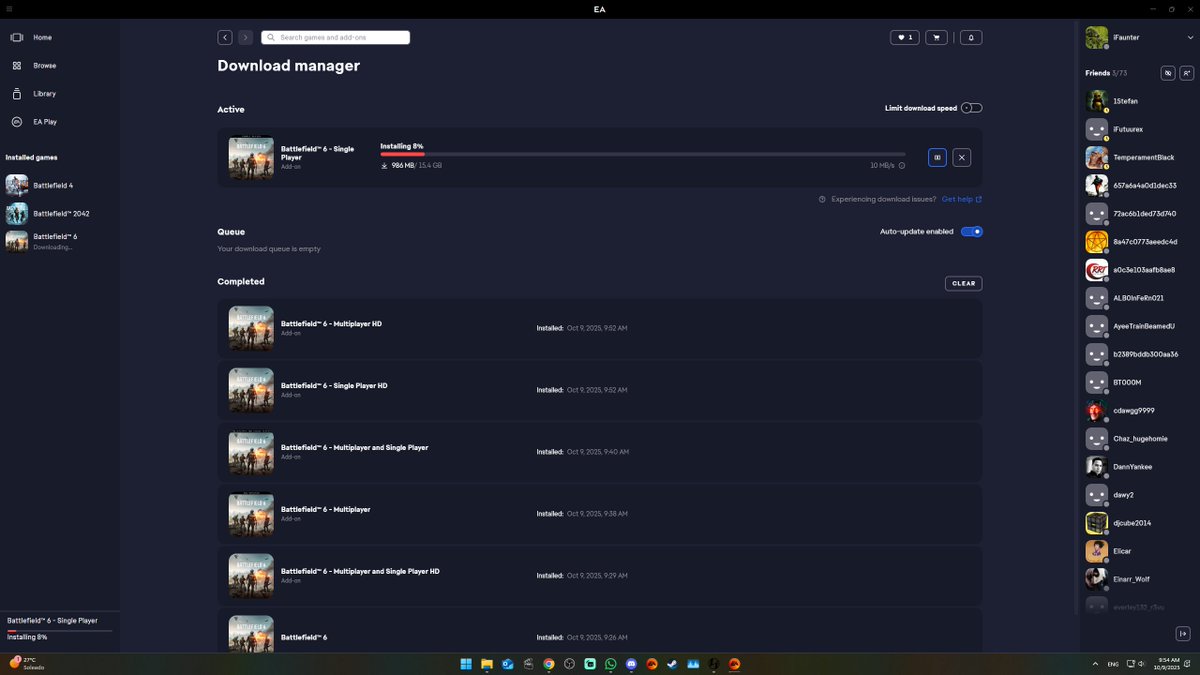This screenshot has height=675, width=1200.
Task: Open Steam from the taskbar
Action: tap(673, 664)
